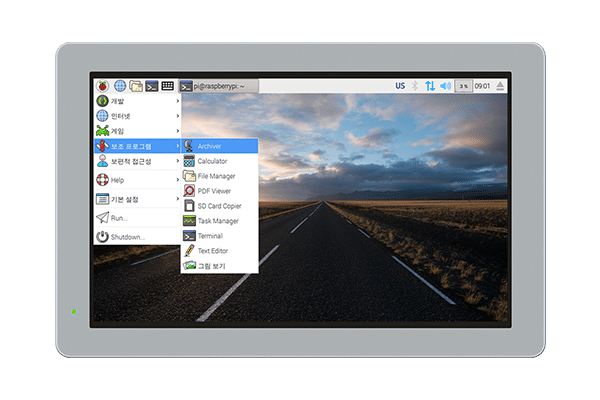Open the 개발 menu category
Viewport: 600px width, 400px height.
point(137,101)
